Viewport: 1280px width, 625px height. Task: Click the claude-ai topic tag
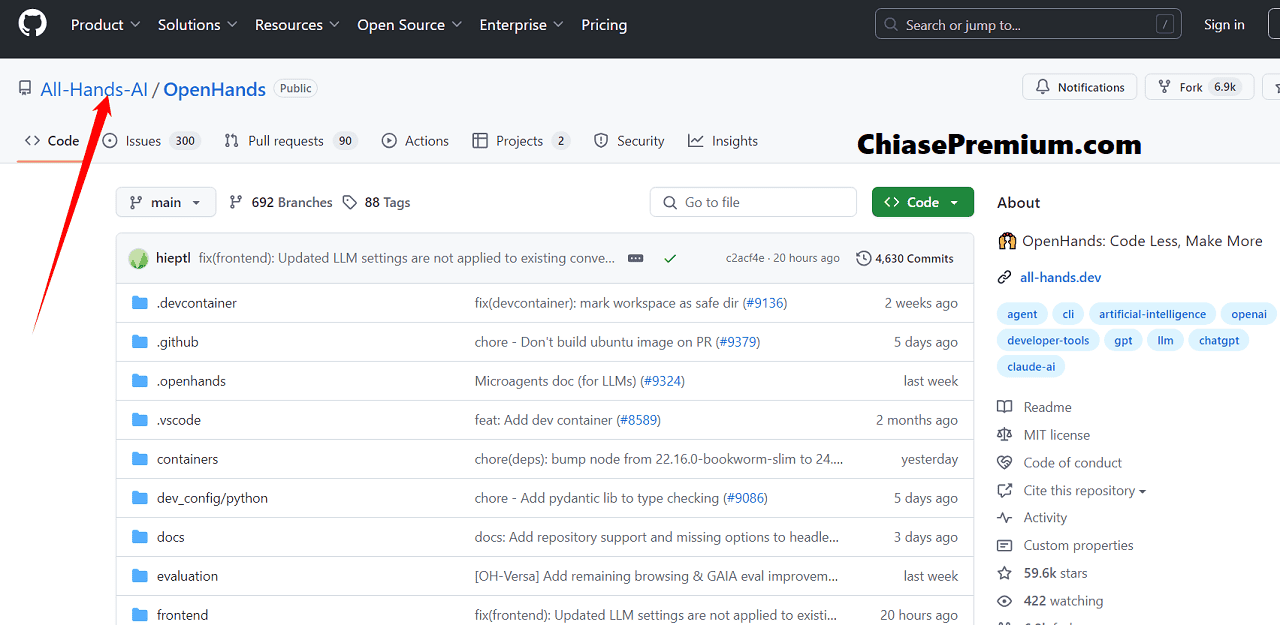(x=1031, y=366)
